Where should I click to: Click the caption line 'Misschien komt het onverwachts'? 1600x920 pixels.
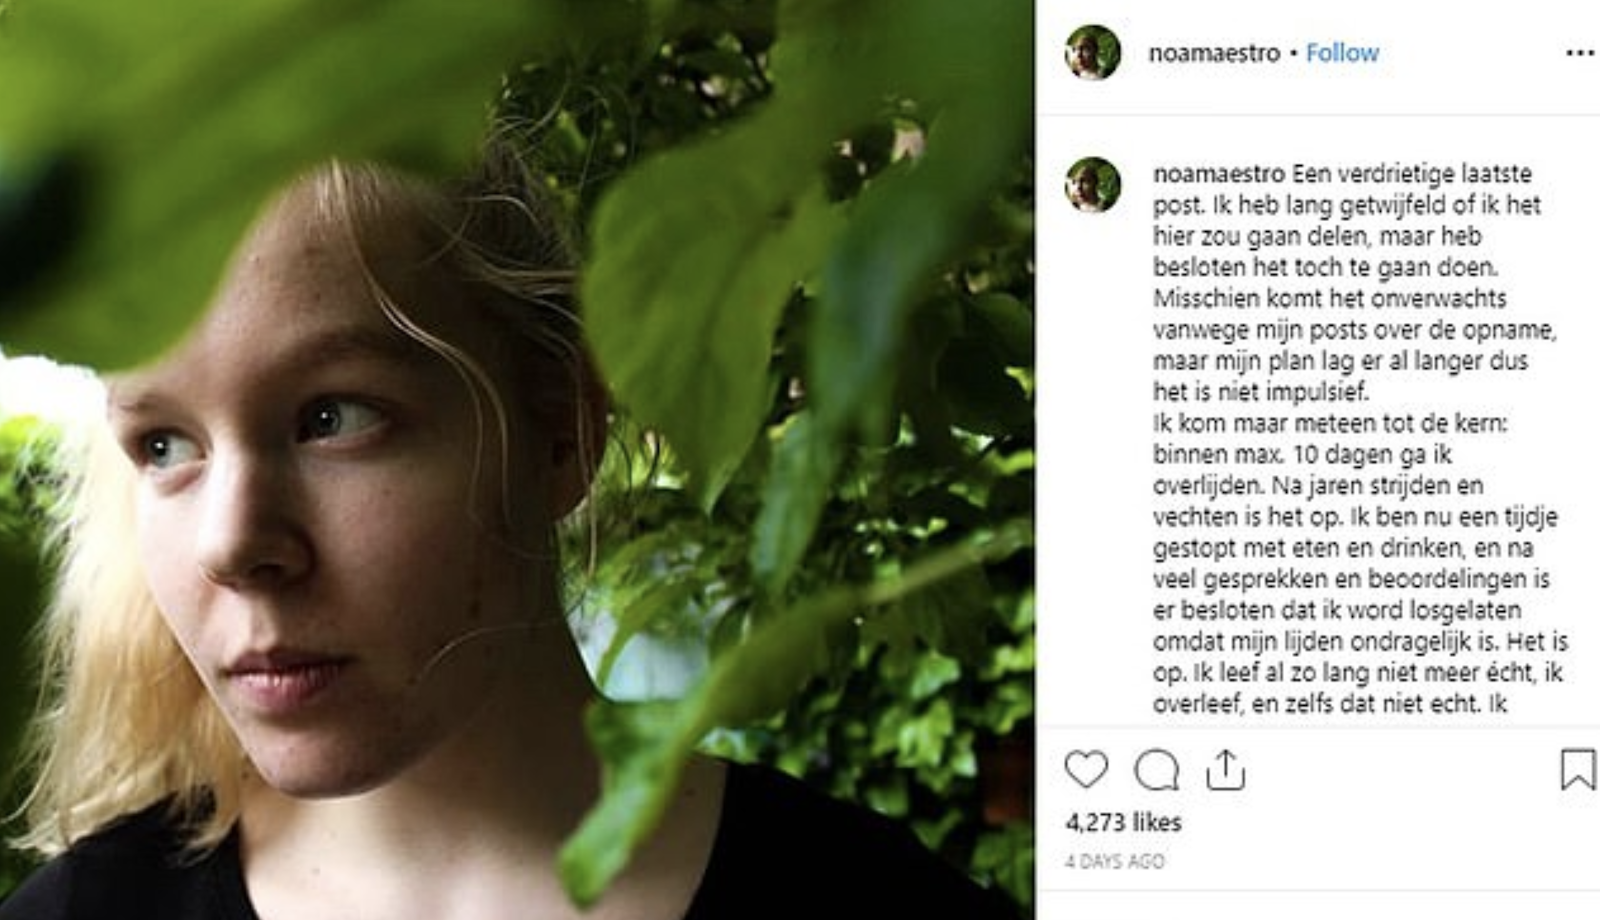click(1330, 298)
